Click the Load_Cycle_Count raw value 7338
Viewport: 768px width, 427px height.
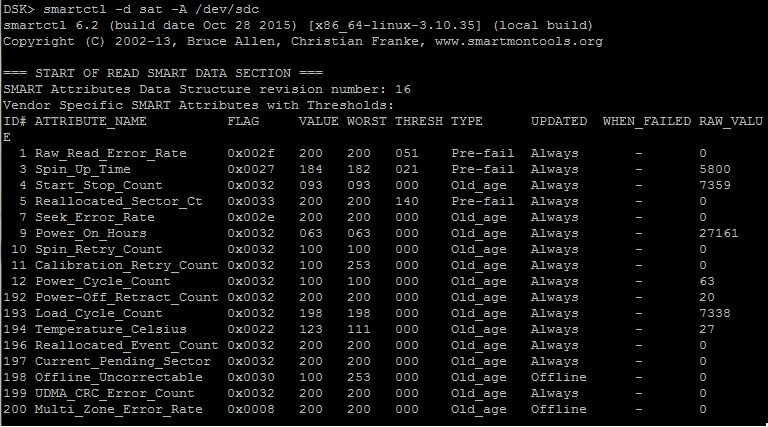click(x=714, y=313)
